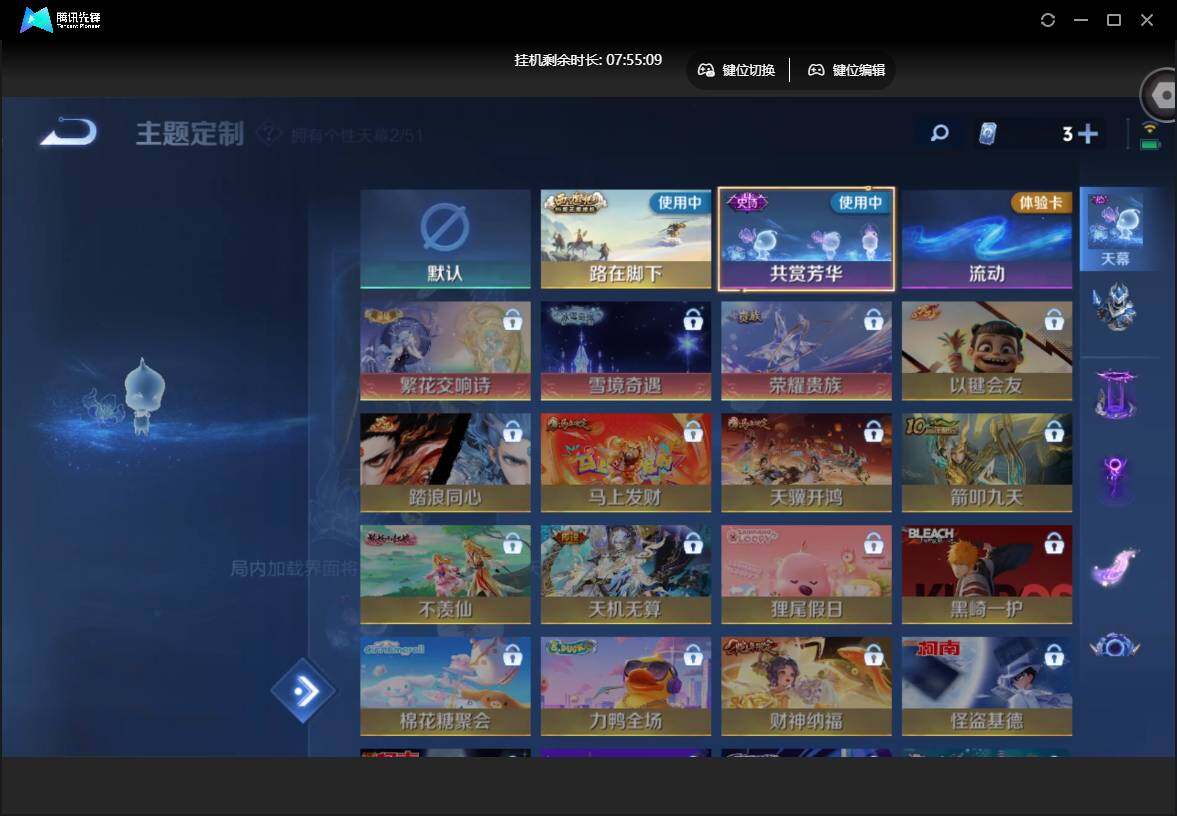This screenshot has height=816, width=1177.
Task: Open the 繁花交响诗 theme card
Action: (445, 351)
